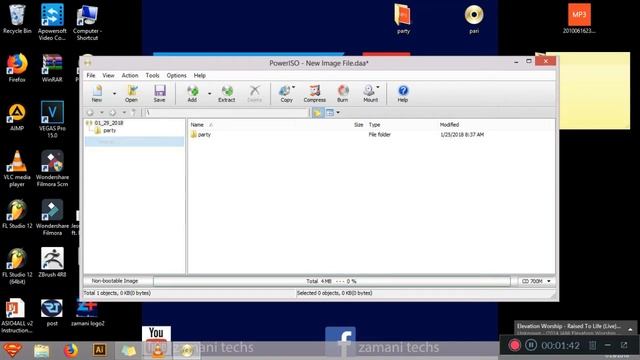The image size is (640, 360).
Task: Click the Back navigation arrow
Action: (x=90, y=112)
